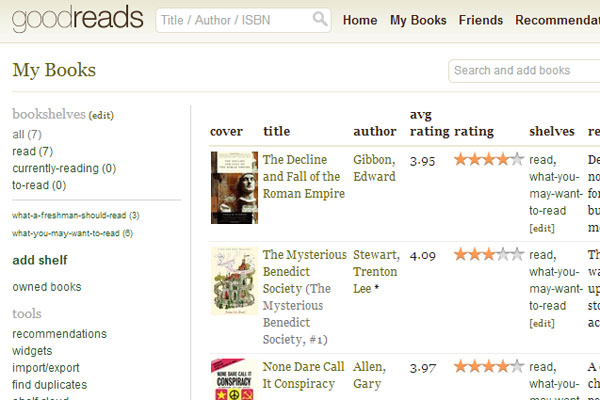Click the add shelf link
The image size is (600, 400).
[x=40, y=260]
